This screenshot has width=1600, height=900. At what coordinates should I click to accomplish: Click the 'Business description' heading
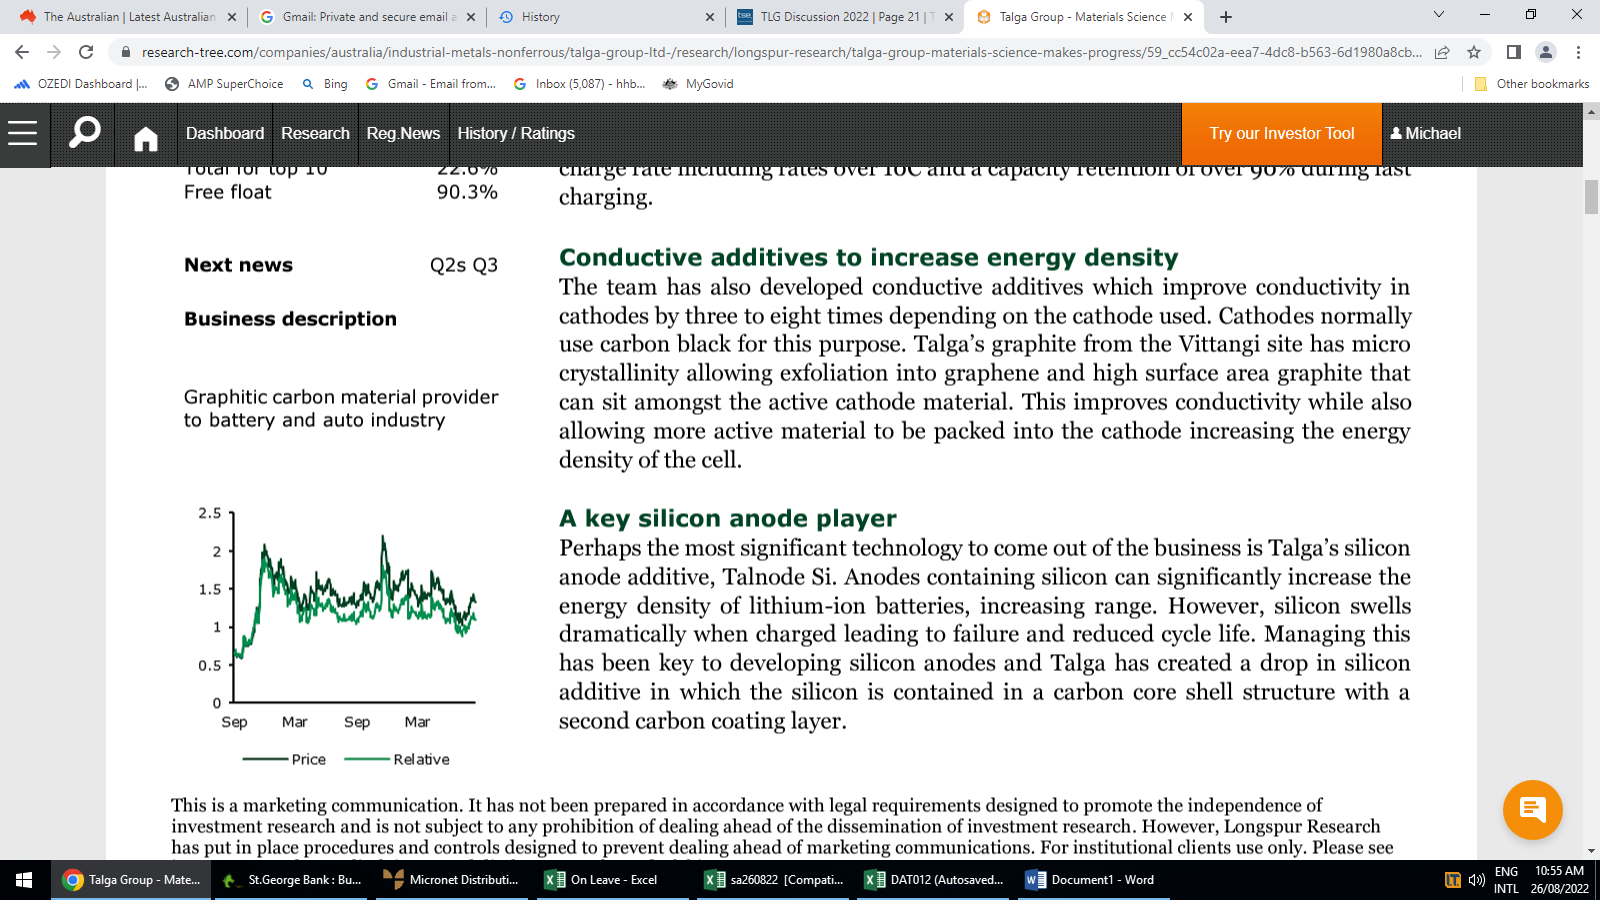[x=290, y=319]
